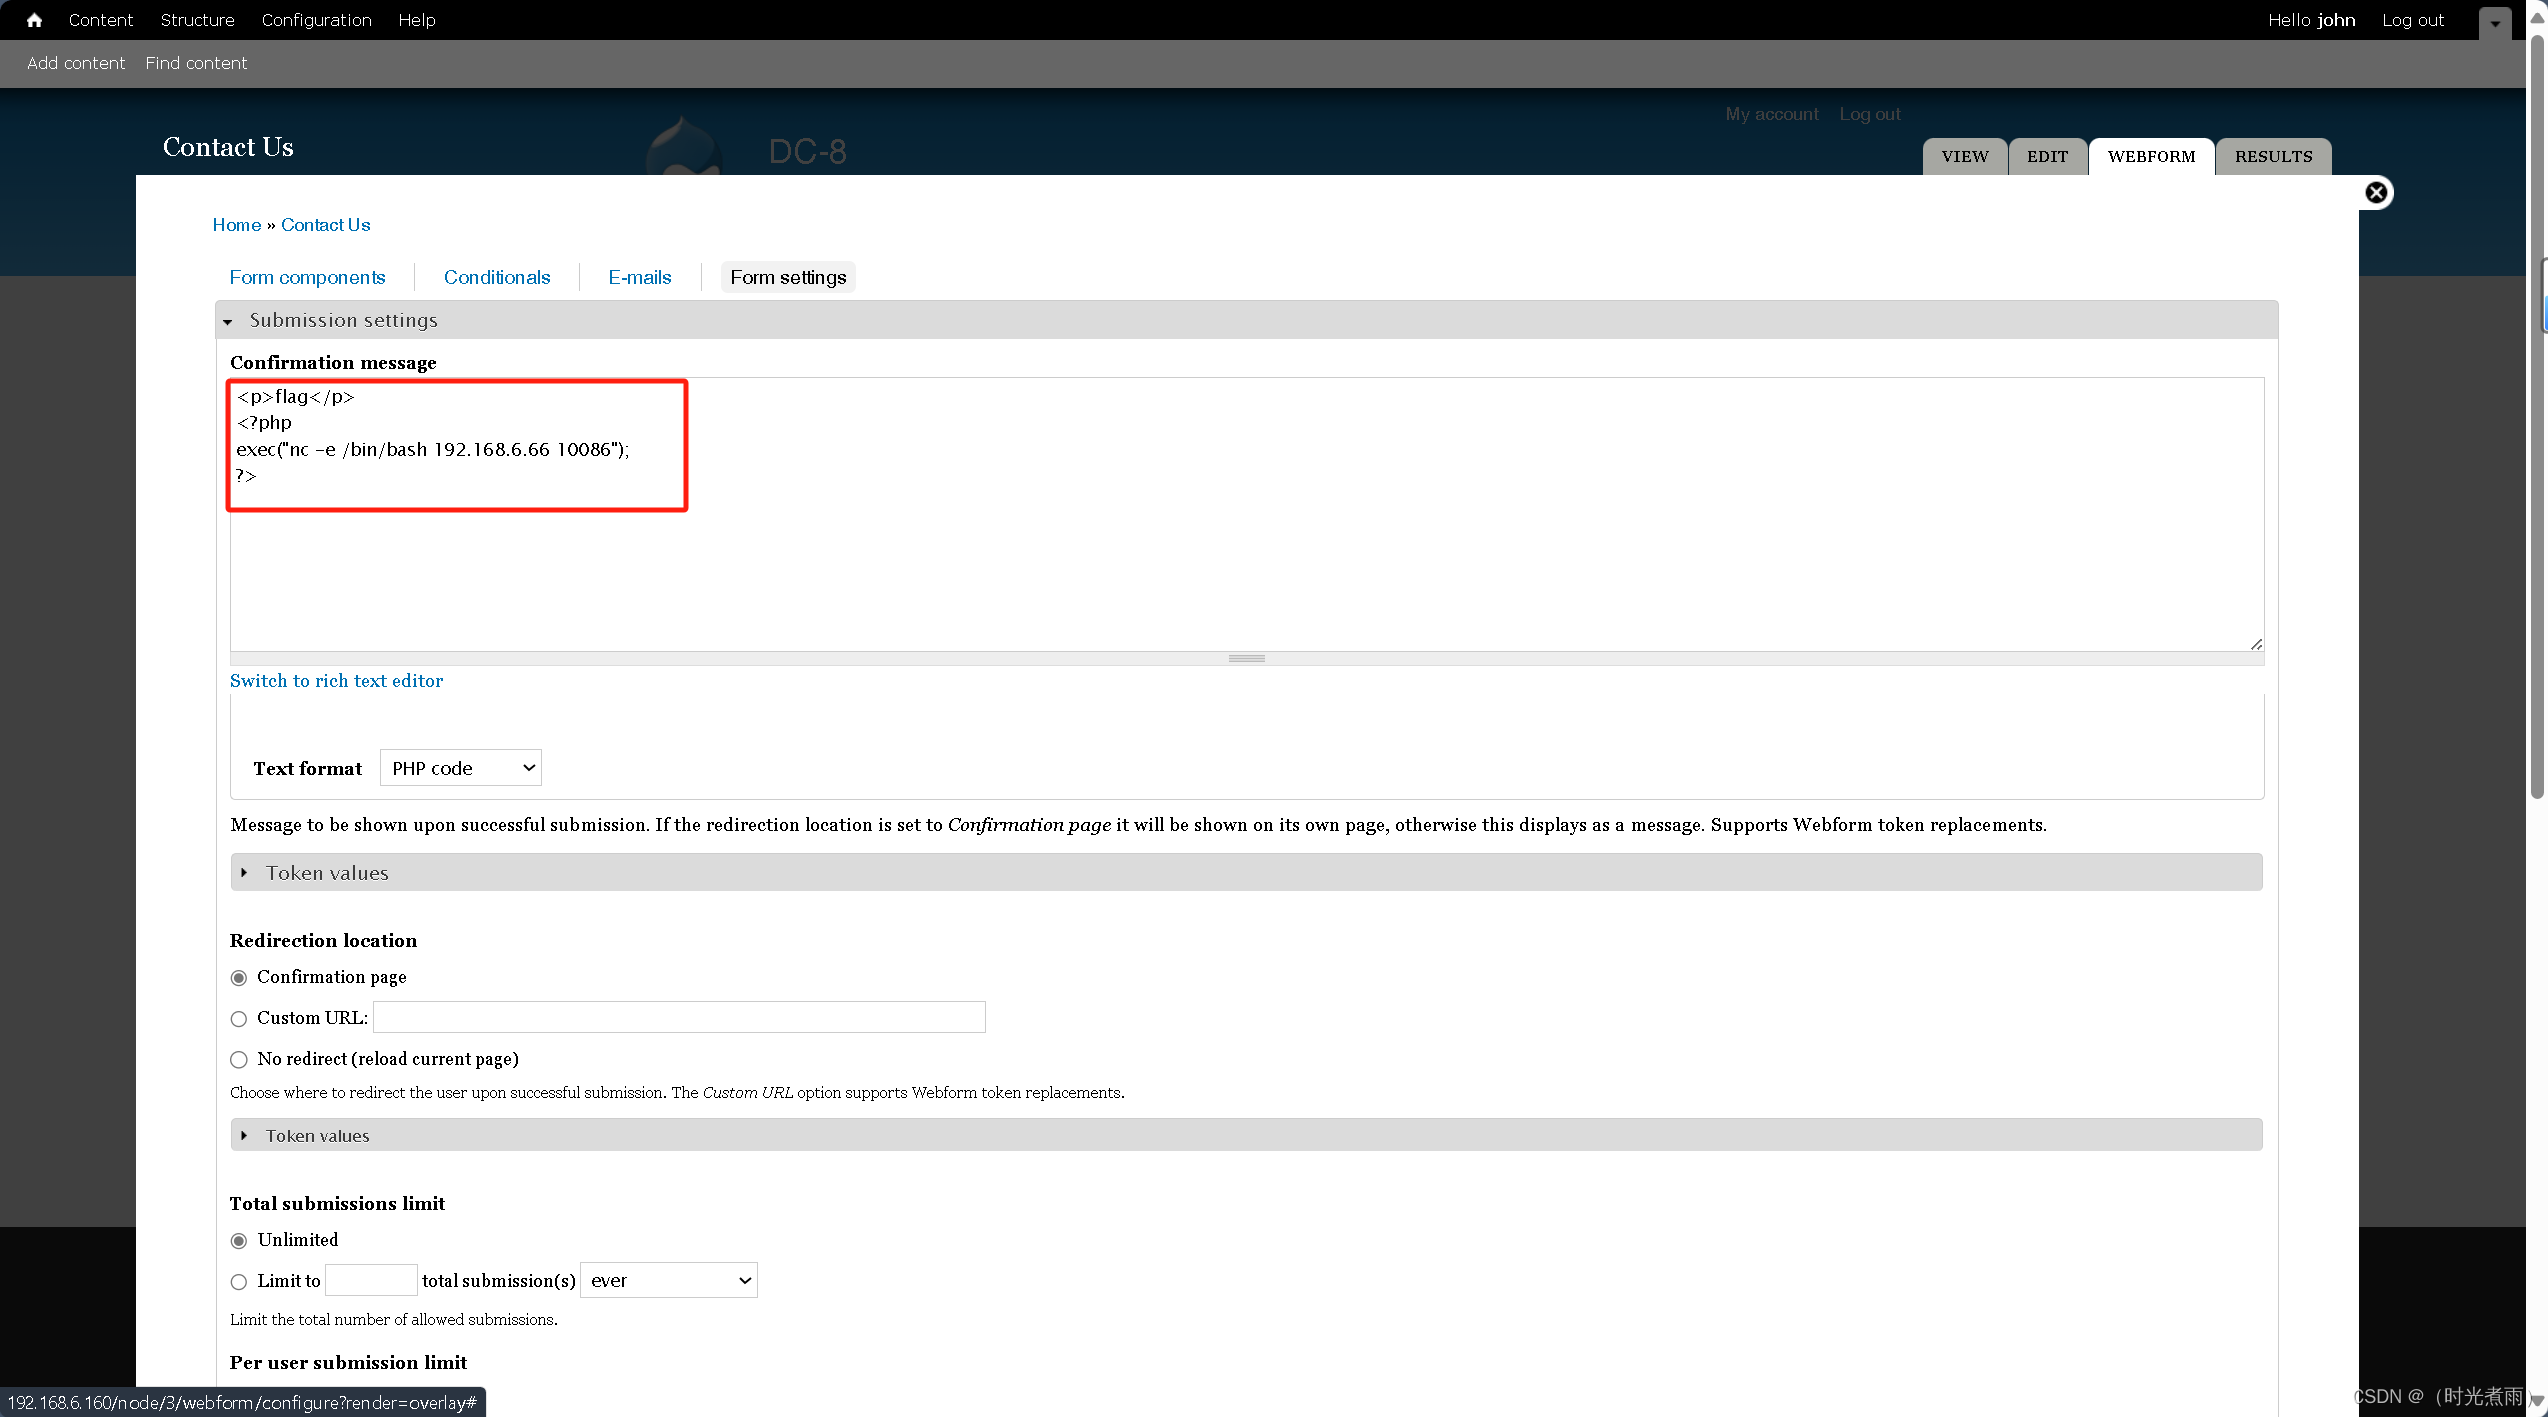This screenshot has height=1417, width=2548.
Task: Close the overlay with the X icon
Action: (x=2376, y=193)
